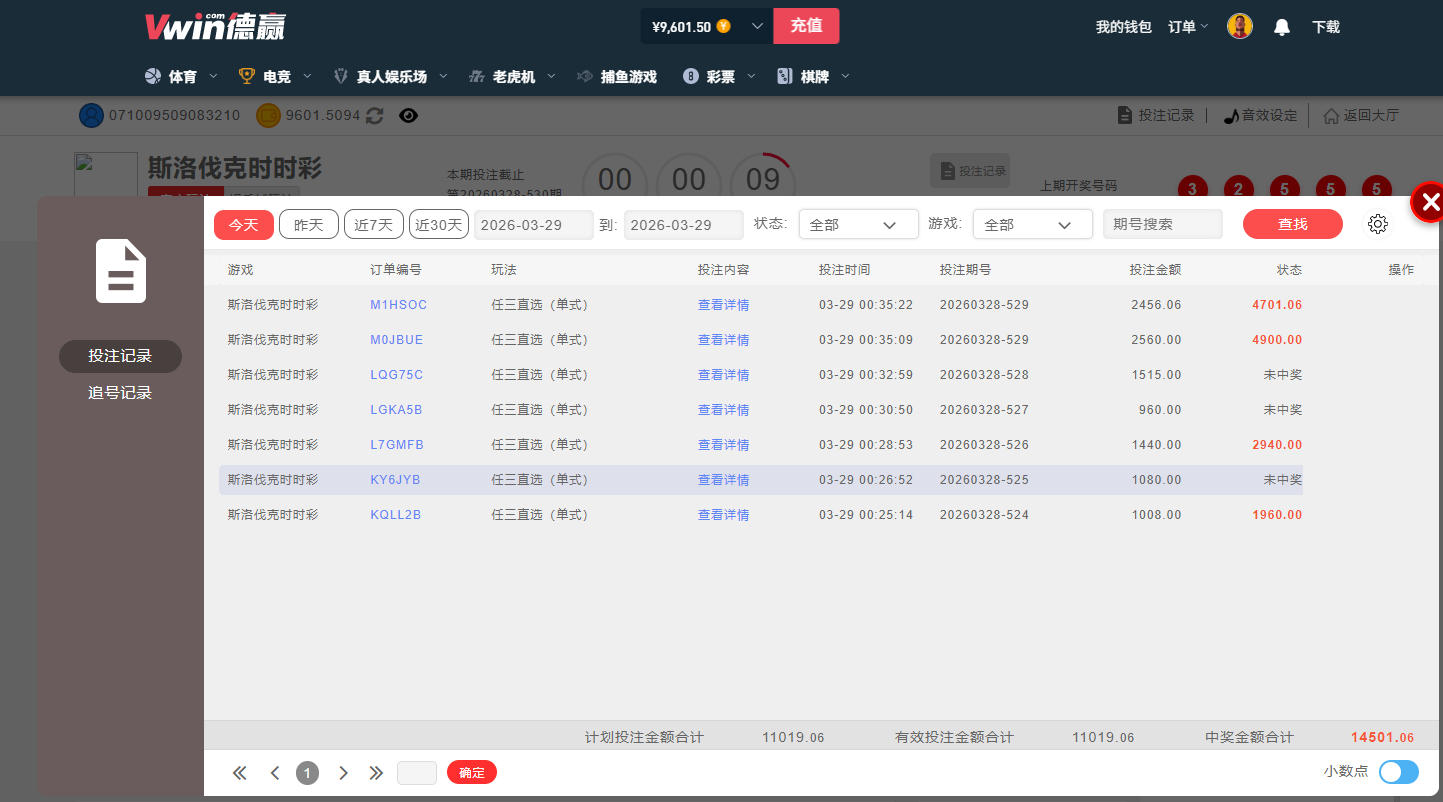Switch to 追号记录 tab
The width and height of the screenshot is (1443, 802).
120,393
